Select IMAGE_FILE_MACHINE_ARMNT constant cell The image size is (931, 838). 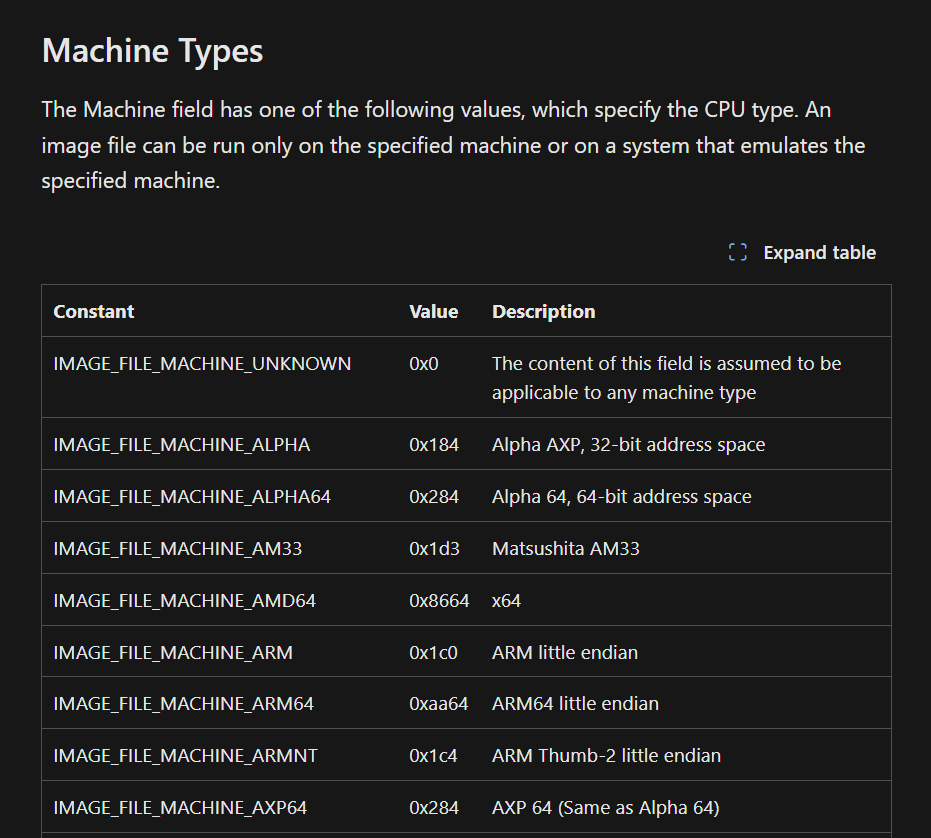click(x=185, y=755)
